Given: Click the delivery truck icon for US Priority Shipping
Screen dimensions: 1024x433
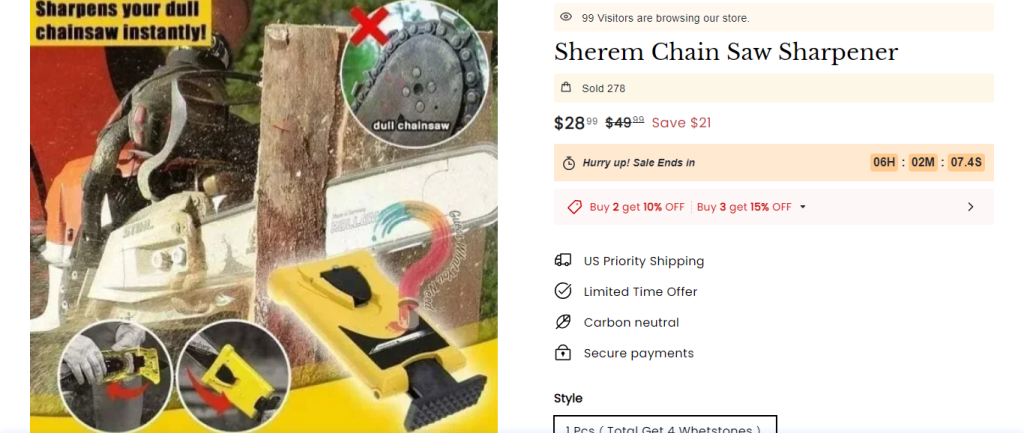Looking at the screenshot, I should (x=563, y=261).
